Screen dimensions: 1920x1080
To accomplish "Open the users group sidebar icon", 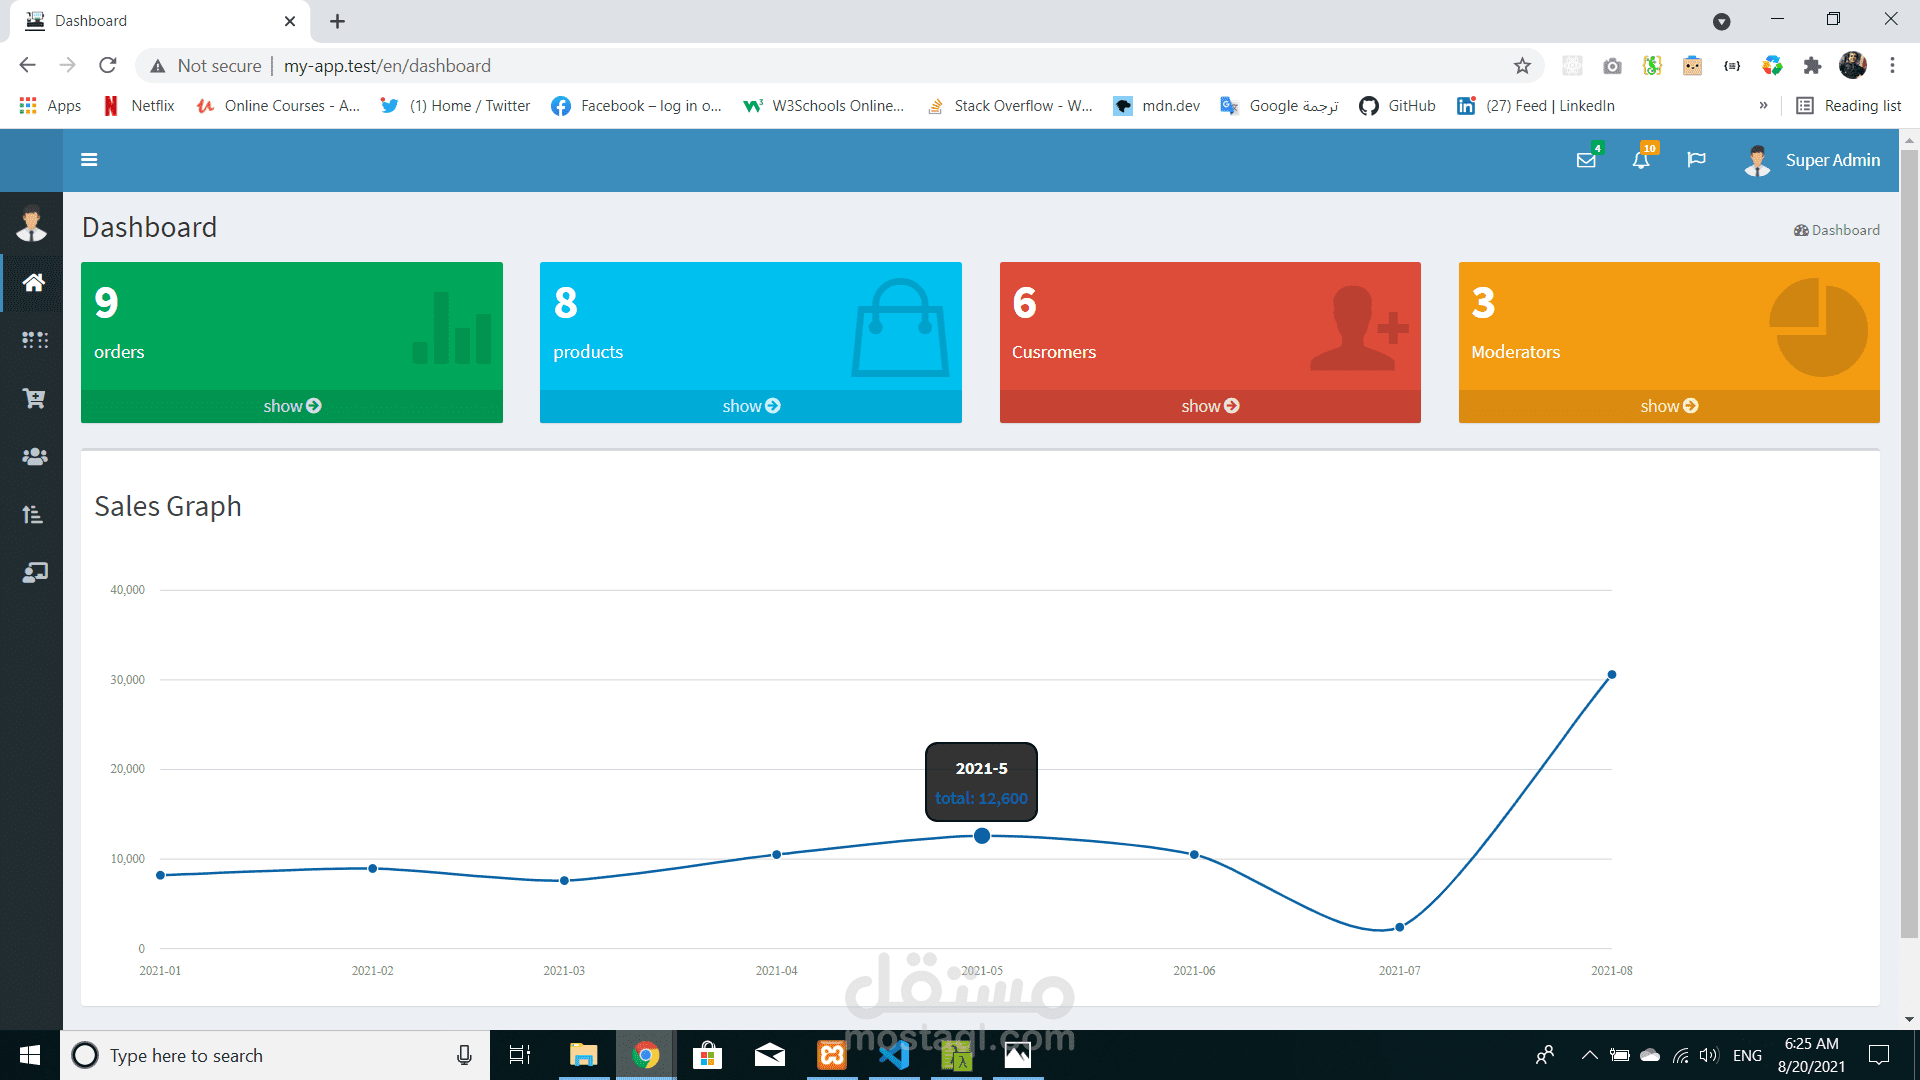I will coord(34,457).
